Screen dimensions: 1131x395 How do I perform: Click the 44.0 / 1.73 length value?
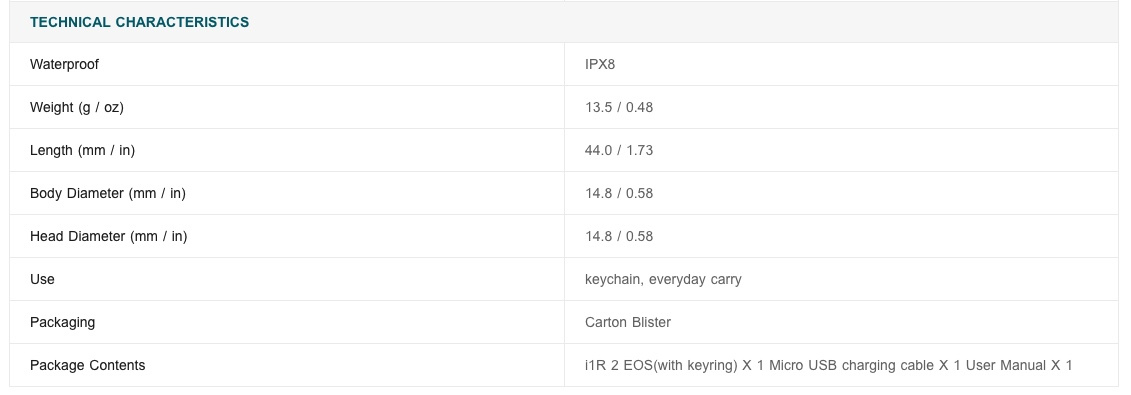619,151
